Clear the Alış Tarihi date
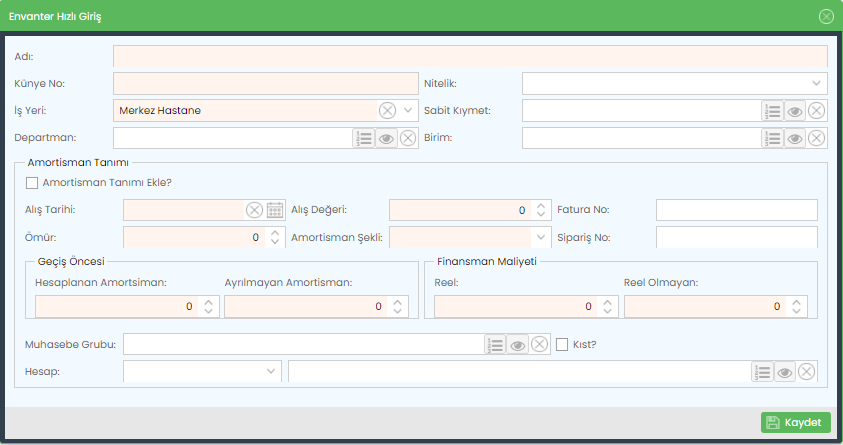This screenshot has width=843, height=445. 254,210
